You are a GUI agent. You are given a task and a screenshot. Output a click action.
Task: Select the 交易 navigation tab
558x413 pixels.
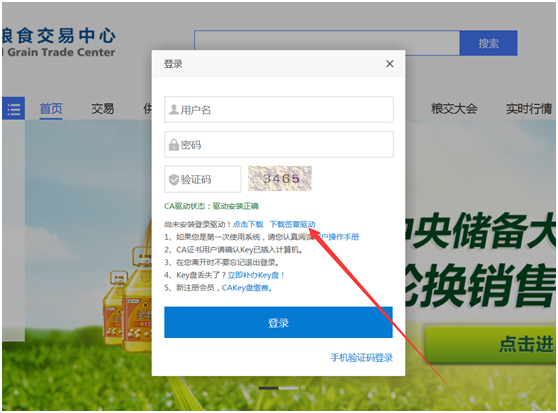(x=103, y=108)
